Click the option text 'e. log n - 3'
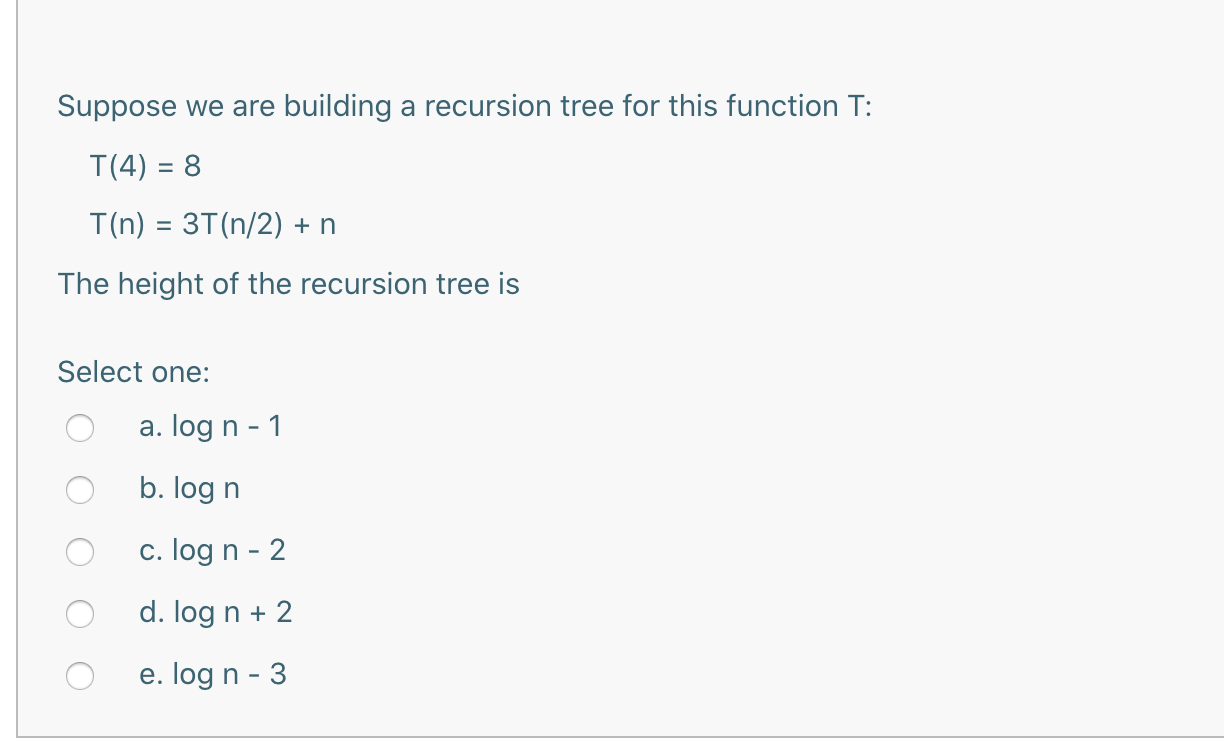The width and height of the screenshot is (1224, 742). pyautogui.click(x=212, y=675)
